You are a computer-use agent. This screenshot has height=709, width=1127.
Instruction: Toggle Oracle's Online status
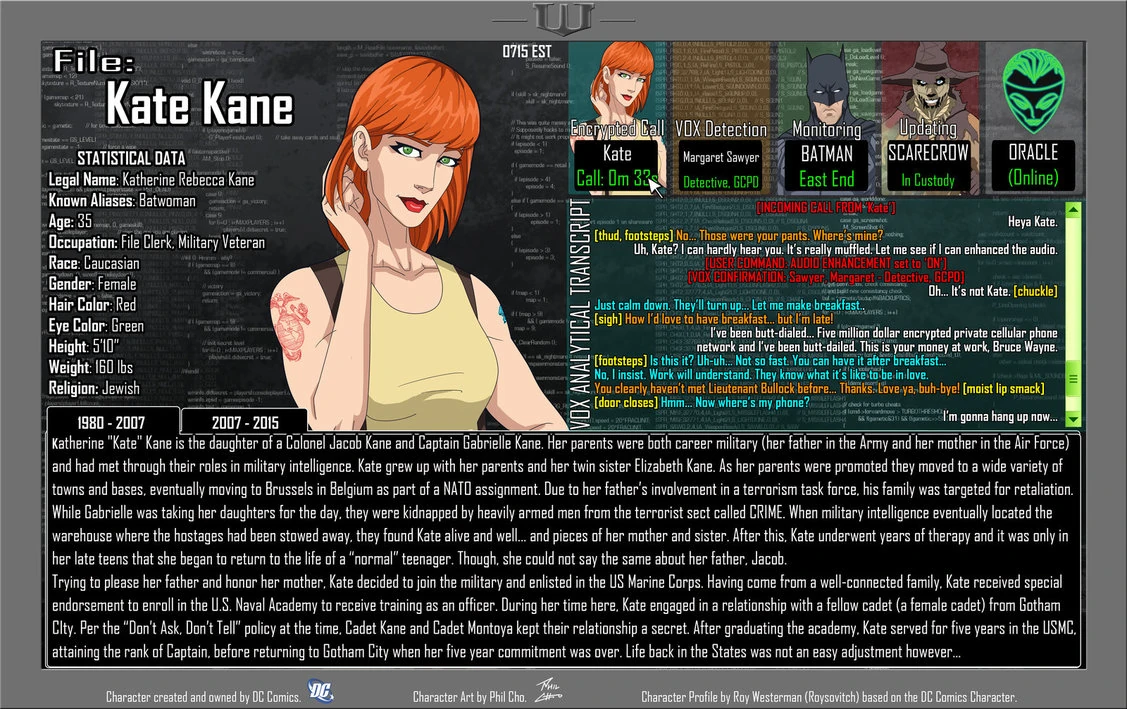(x=1034, y=178)
